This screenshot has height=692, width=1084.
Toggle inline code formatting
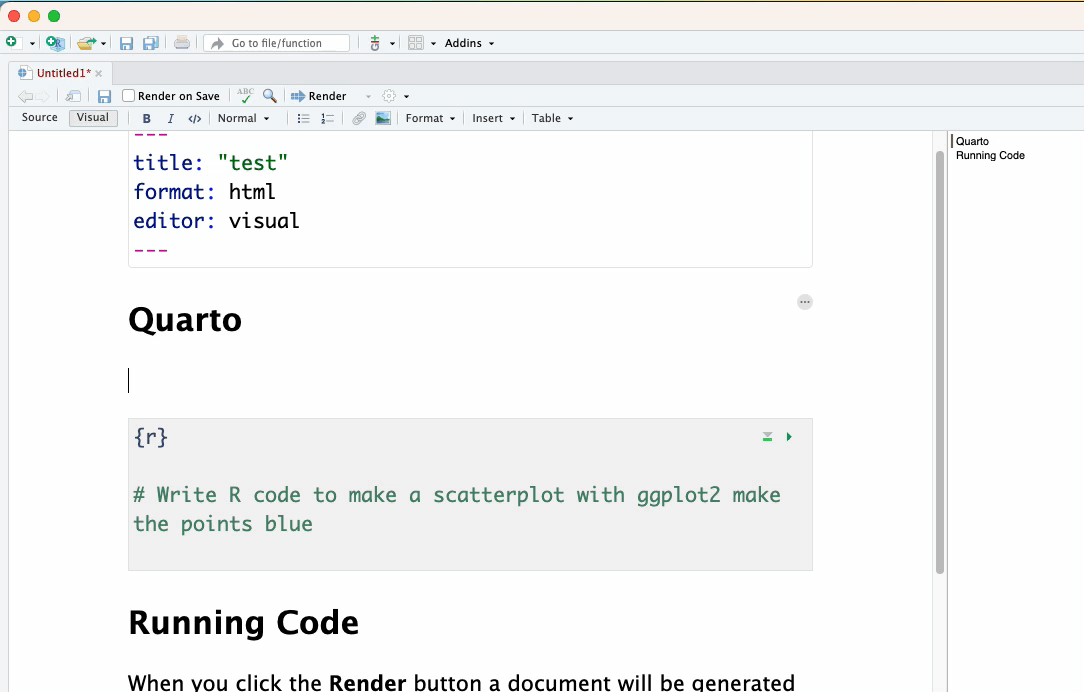pos(195,118)
